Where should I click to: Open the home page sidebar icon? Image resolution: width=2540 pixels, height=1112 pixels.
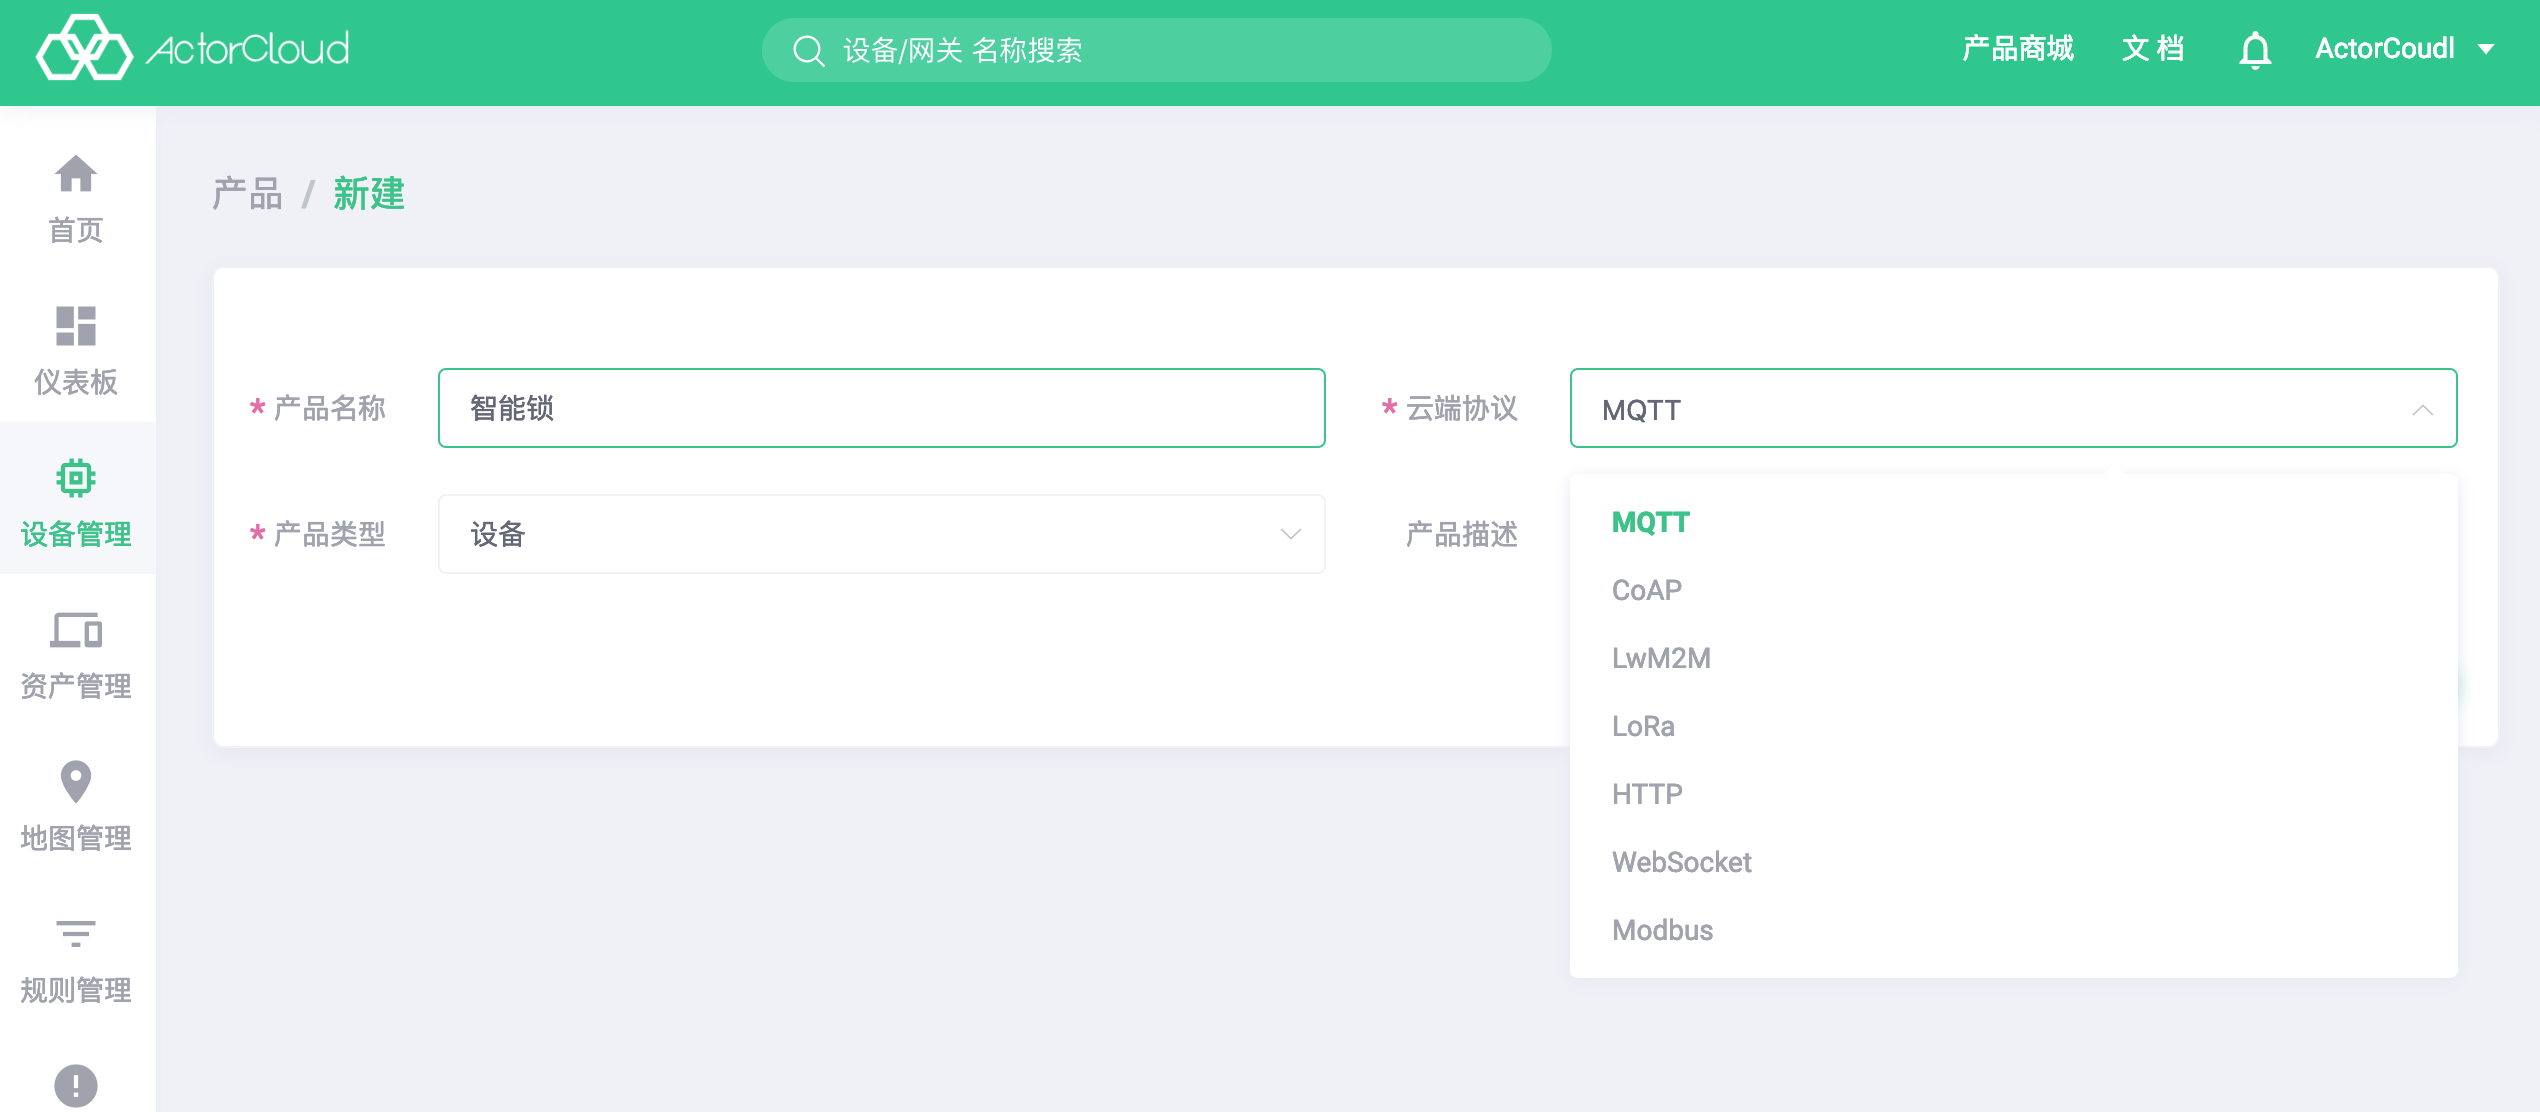pos(76,173)
